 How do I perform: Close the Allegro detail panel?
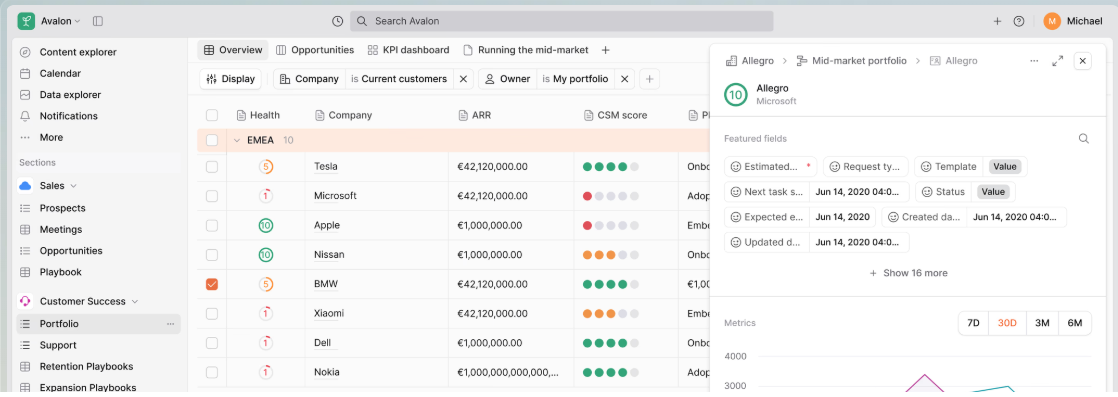(x=1082, y=61)
